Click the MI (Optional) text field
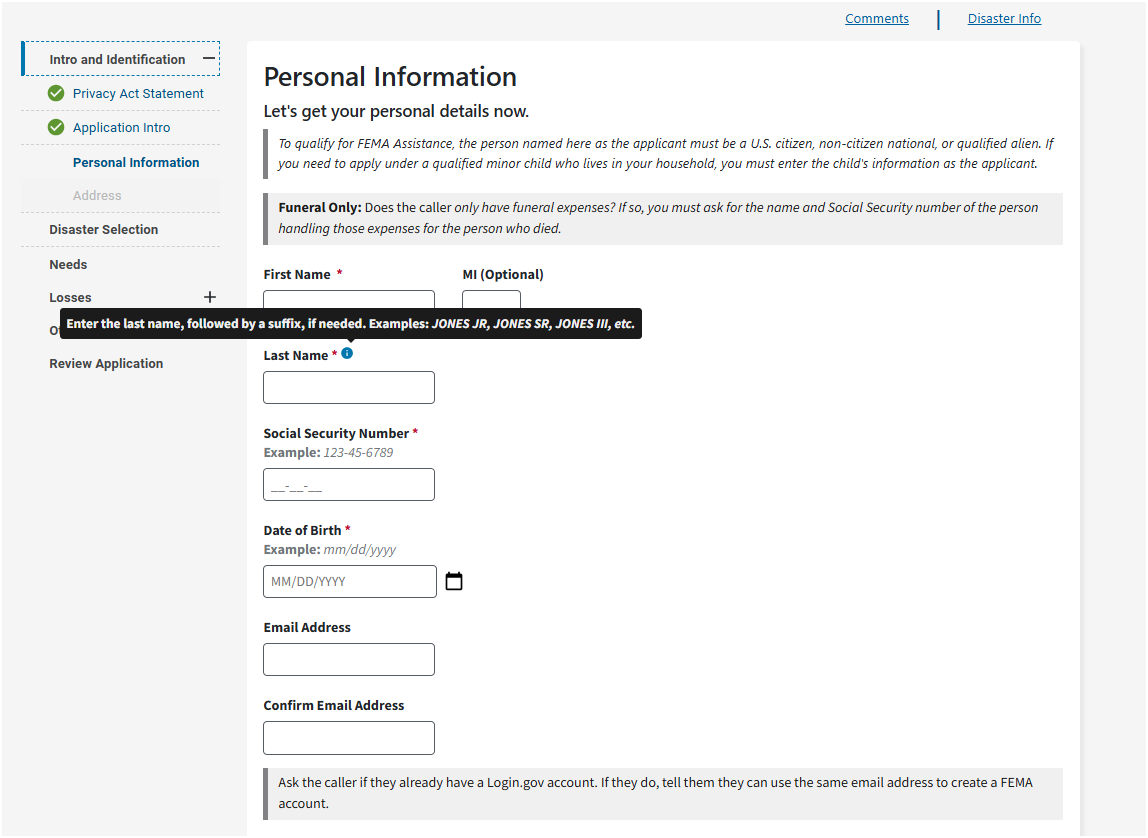 491,300
